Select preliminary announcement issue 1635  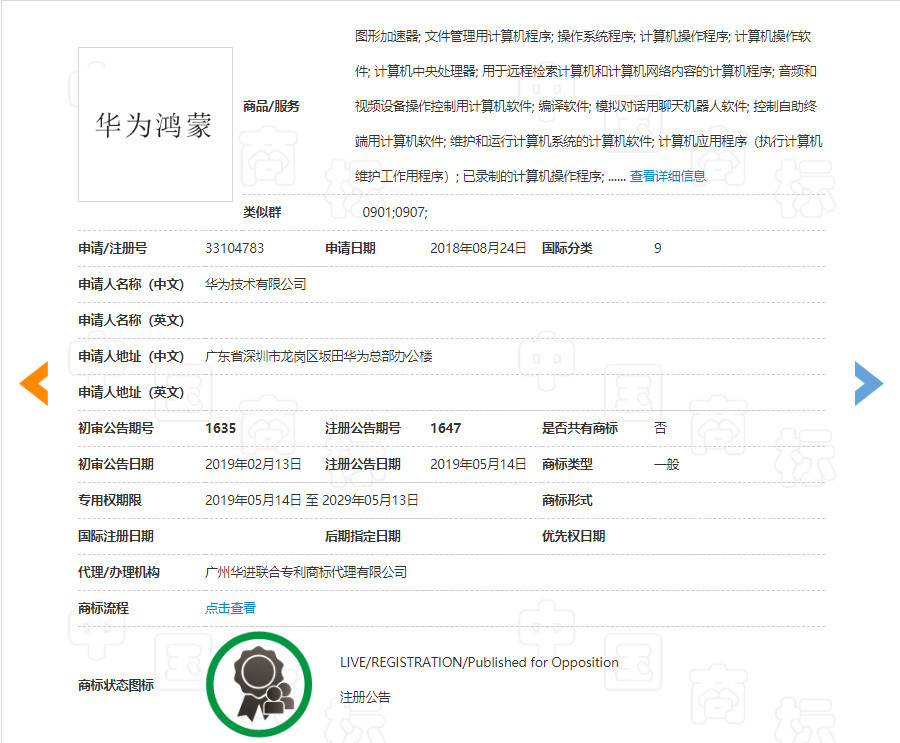(x=220, y=428)
